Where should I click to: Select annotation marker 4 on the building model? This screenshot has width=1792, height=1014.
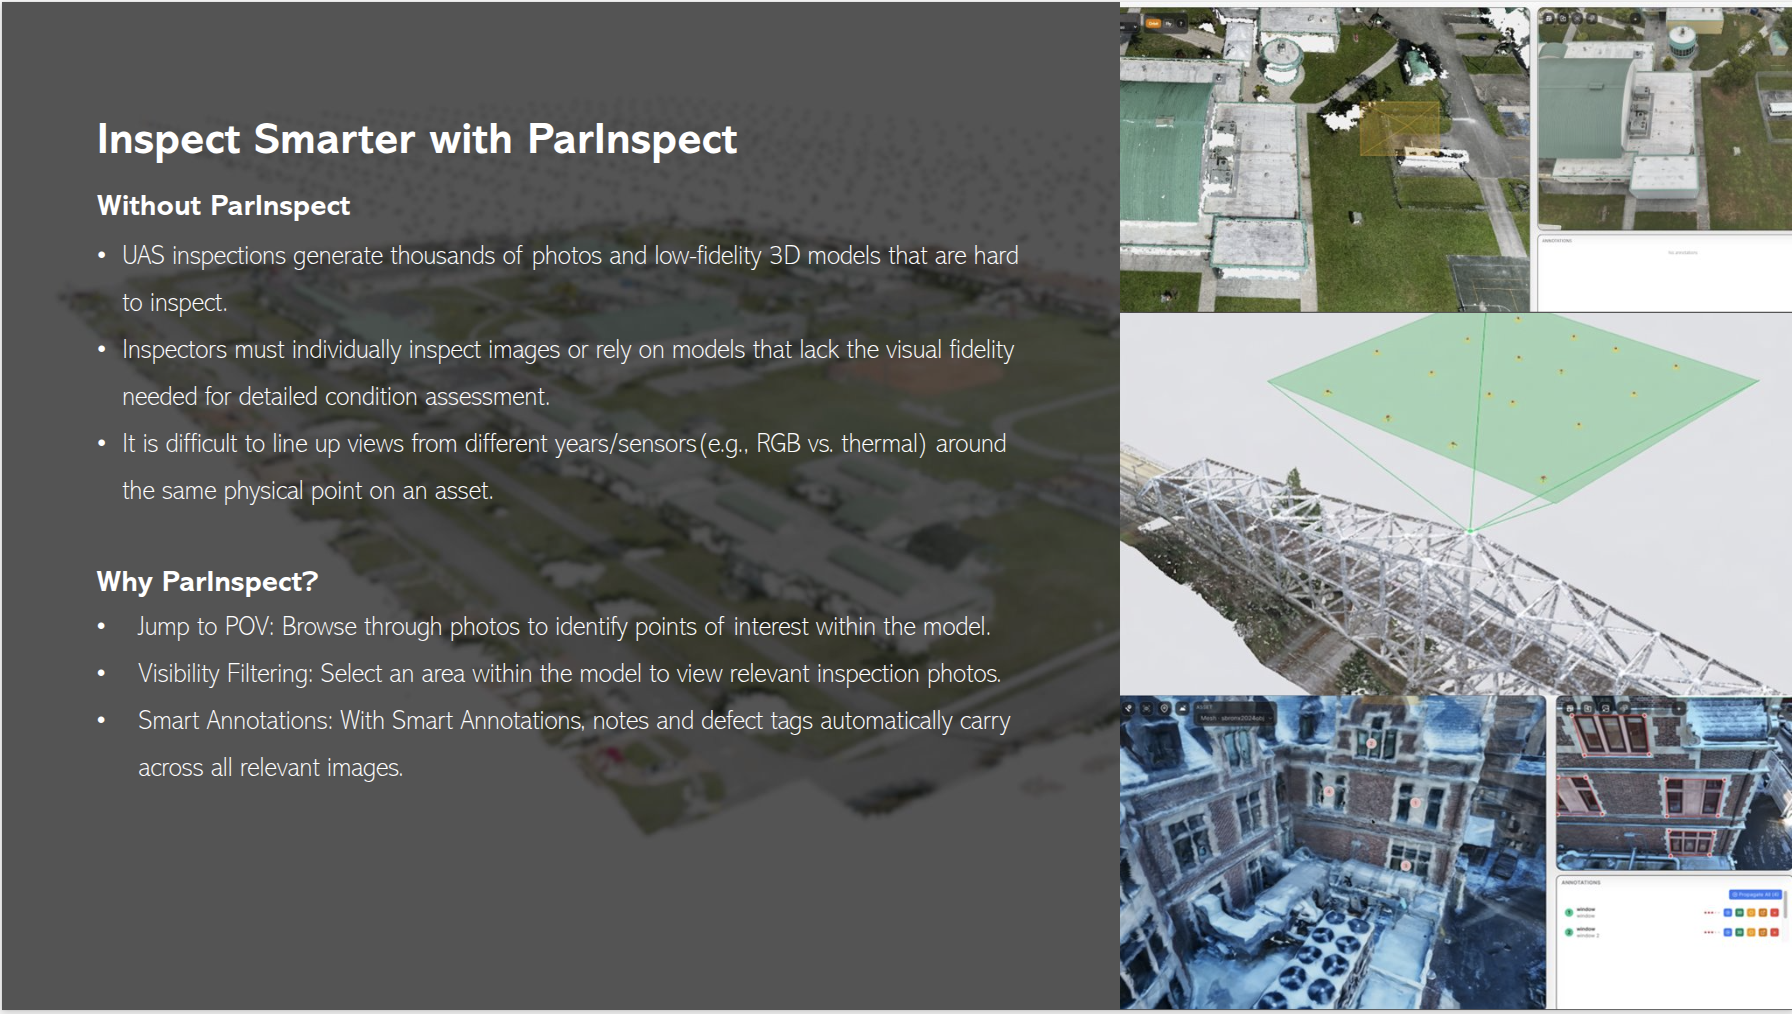(1329, 791)
